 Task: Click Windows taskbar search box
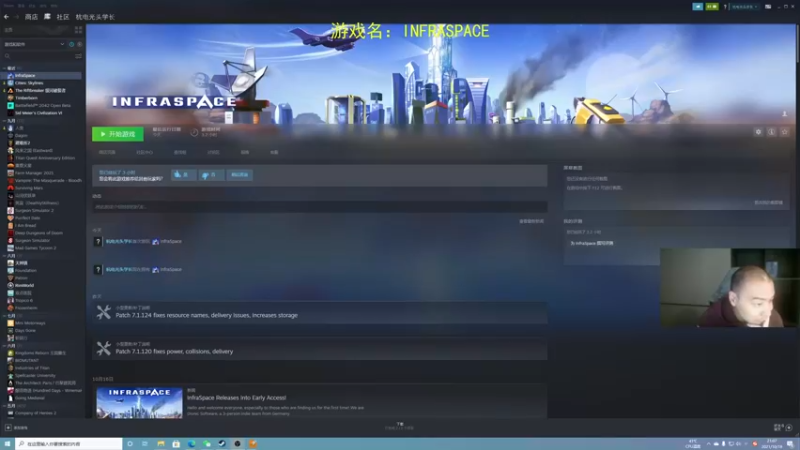(x=69, y=444)
